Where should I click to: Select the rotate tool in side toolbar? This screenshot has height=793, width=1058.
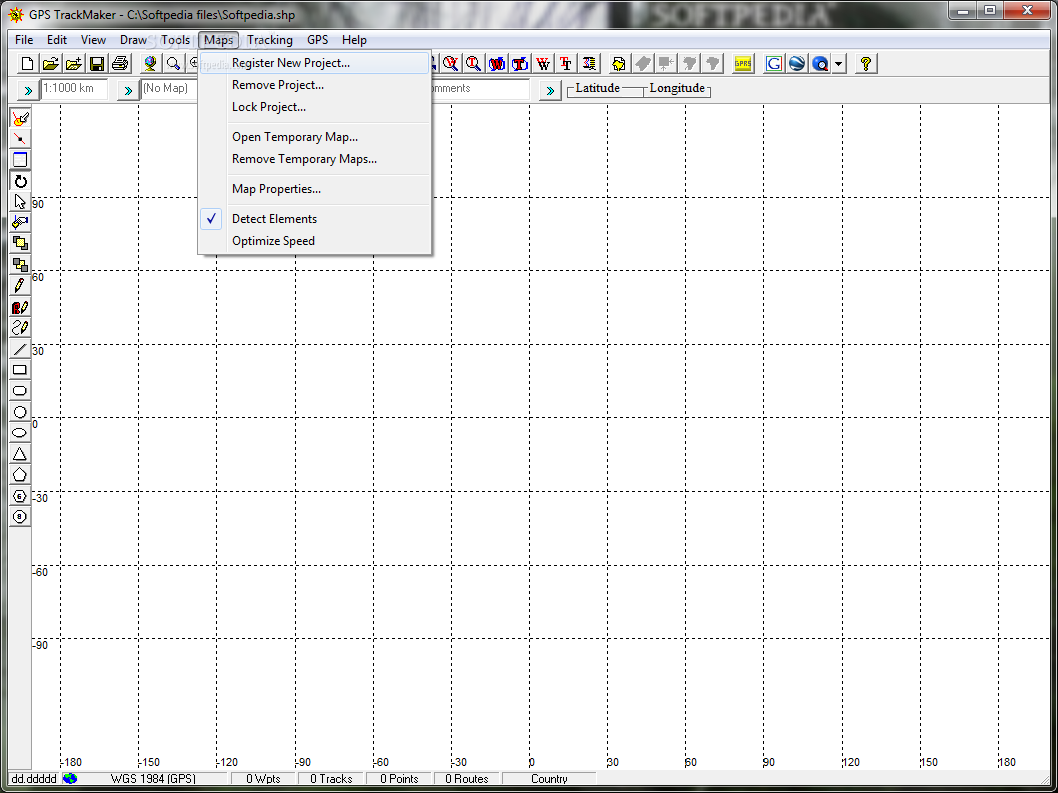click(20, 181)
